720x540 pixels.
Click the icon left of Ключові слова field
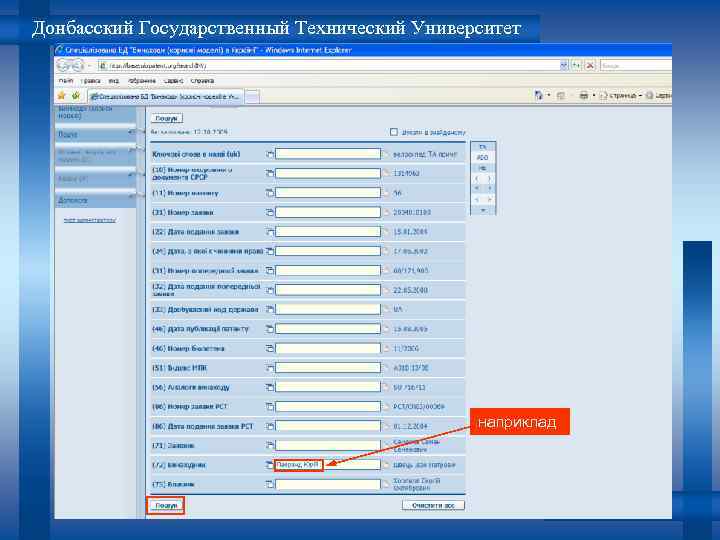(270, 154)
